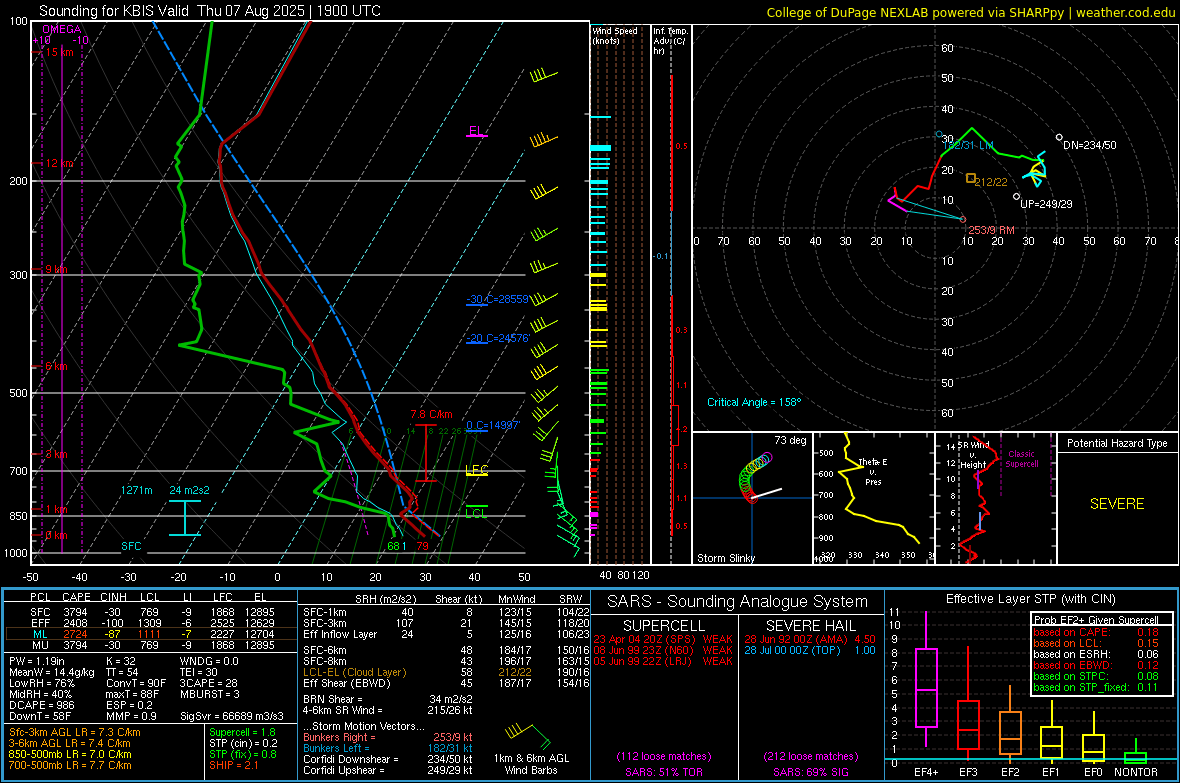Select the orange 'LCL-EL (Cloud Layer)' row

coord(446,672)
